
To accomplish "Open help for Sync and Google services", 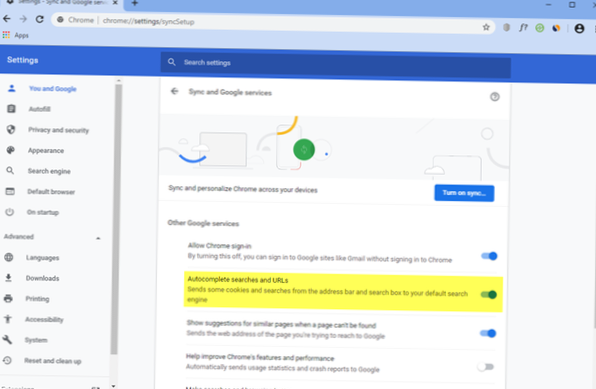I will pos(495,97).
